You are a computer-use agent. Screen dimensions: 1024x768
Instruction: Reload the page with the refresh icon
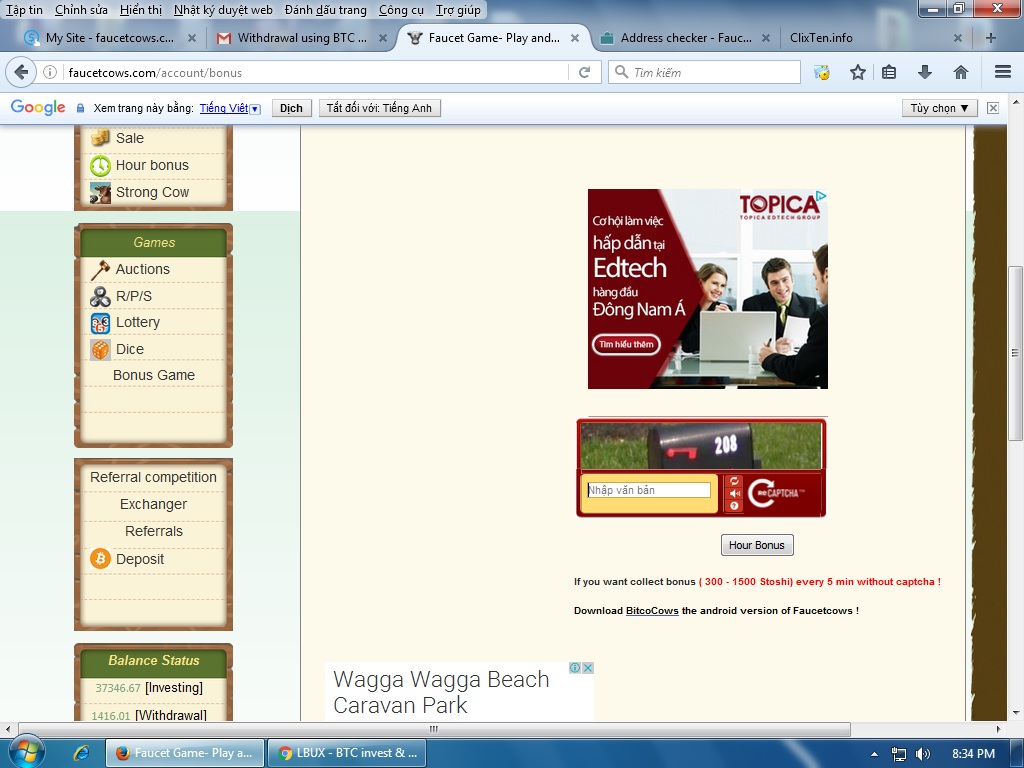point(584,72)
